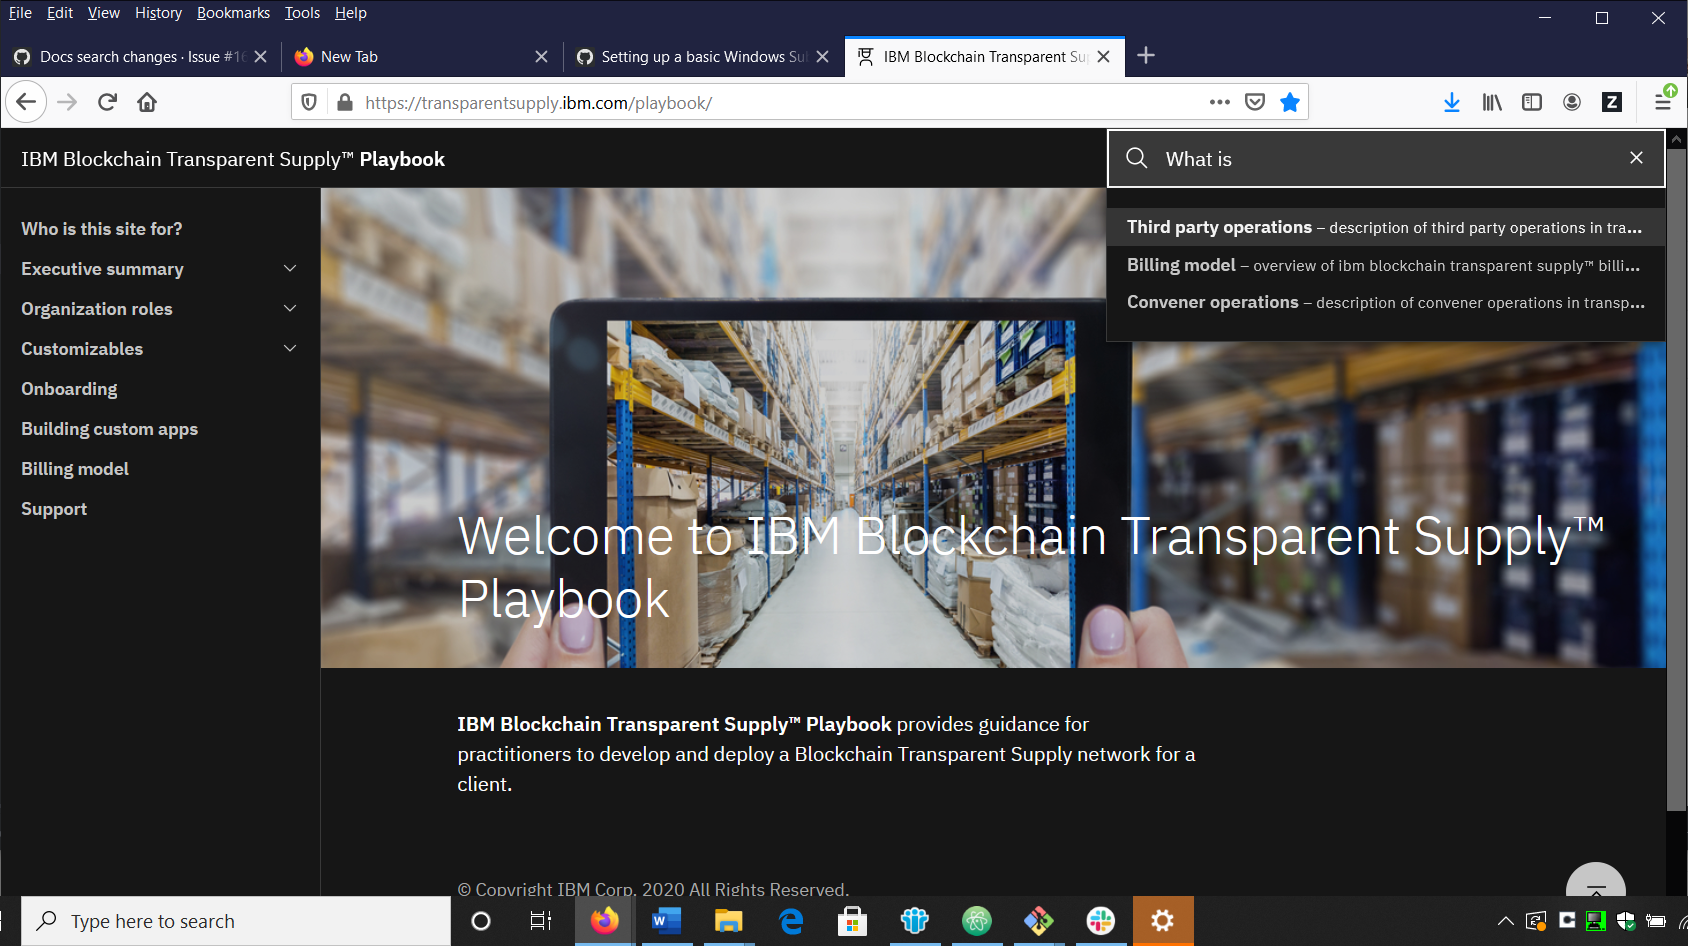Click the browser Forward arrow button
1688x946 pixels.
tap(67, 102)
